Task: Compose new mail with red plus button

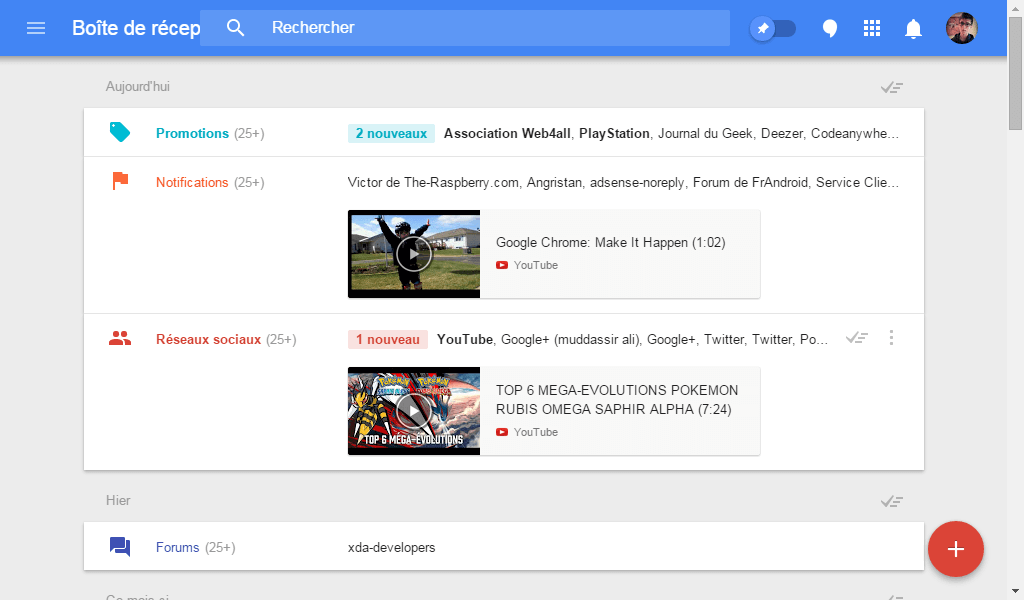Action: click(956, 549)
